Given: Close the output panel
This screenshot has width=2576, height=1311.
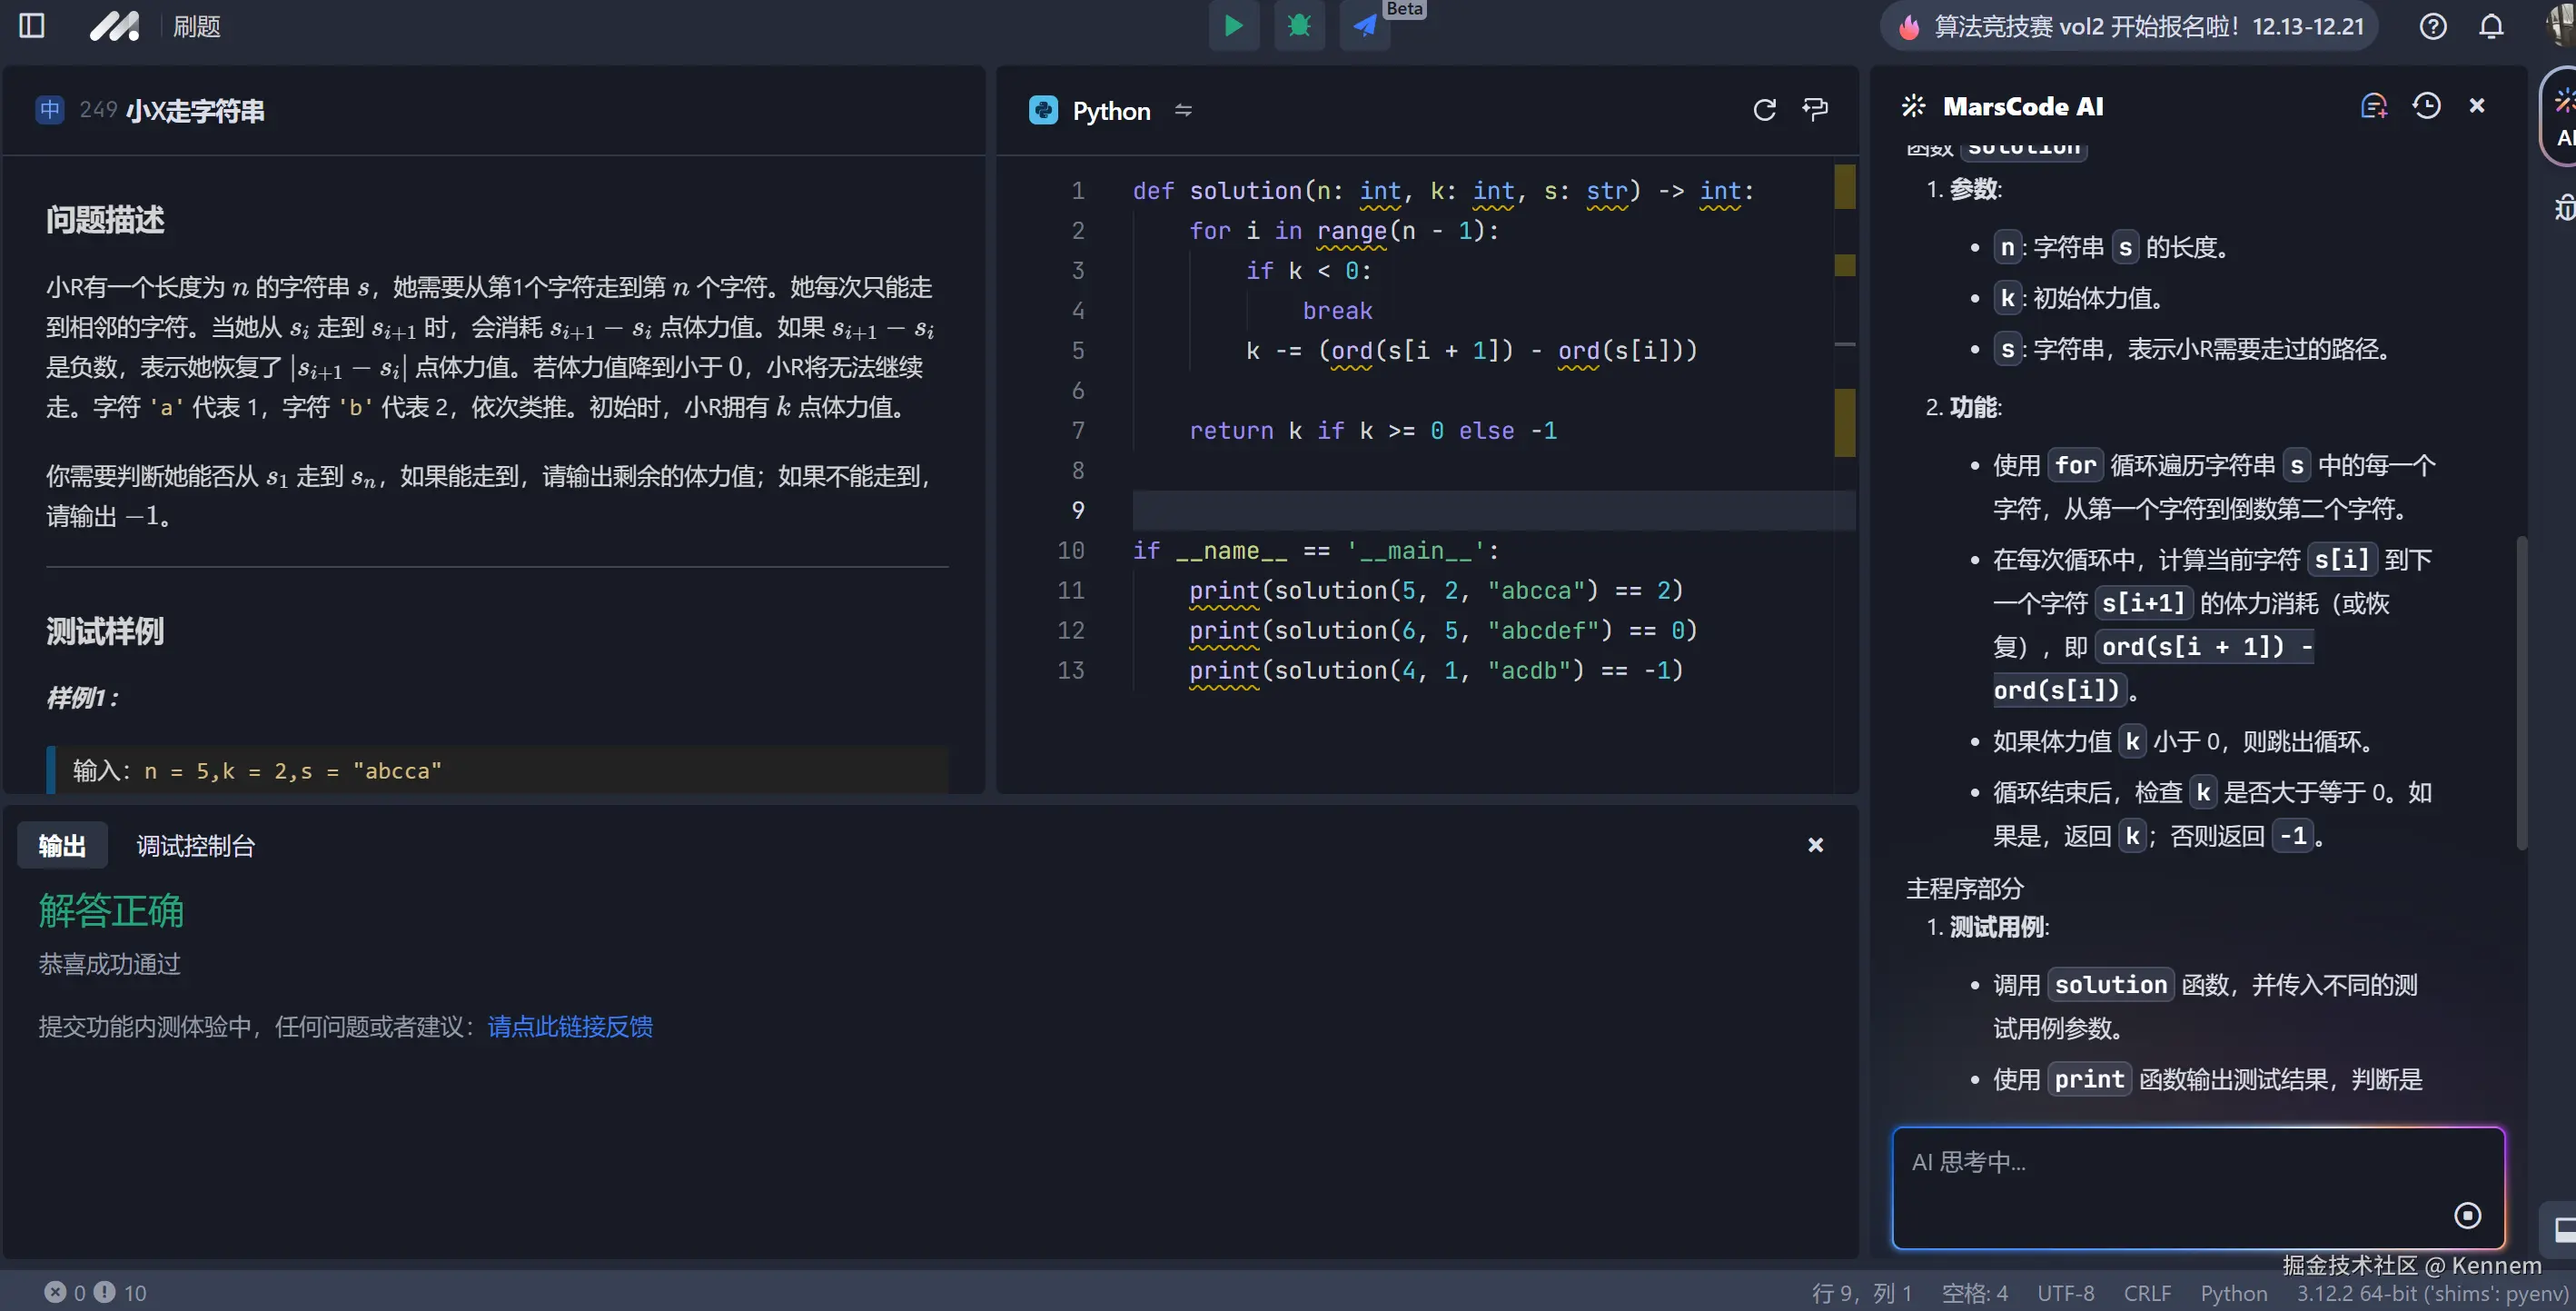Looking at the screenshot, I should (x=1815, y=846).
